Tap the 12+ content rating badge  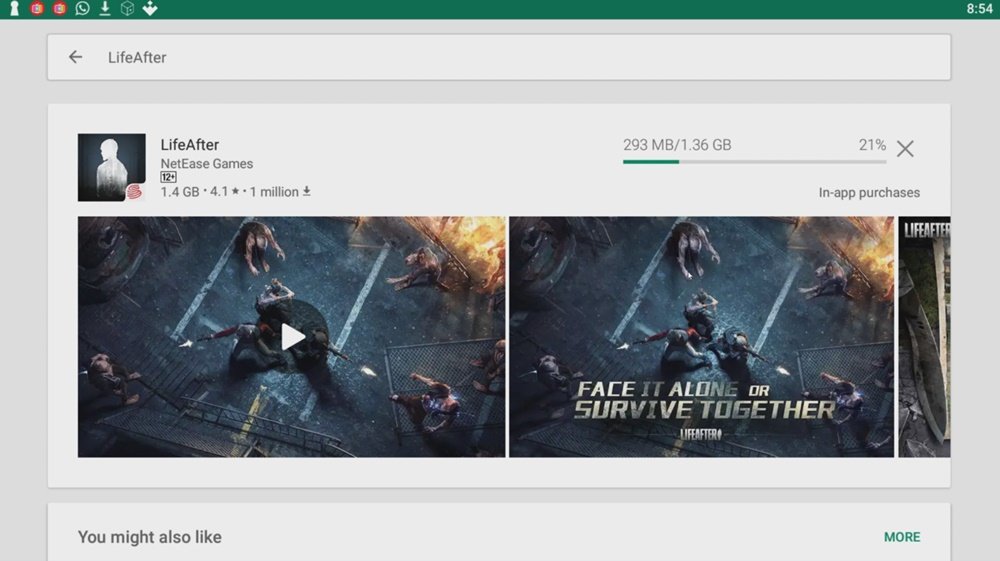168,177
